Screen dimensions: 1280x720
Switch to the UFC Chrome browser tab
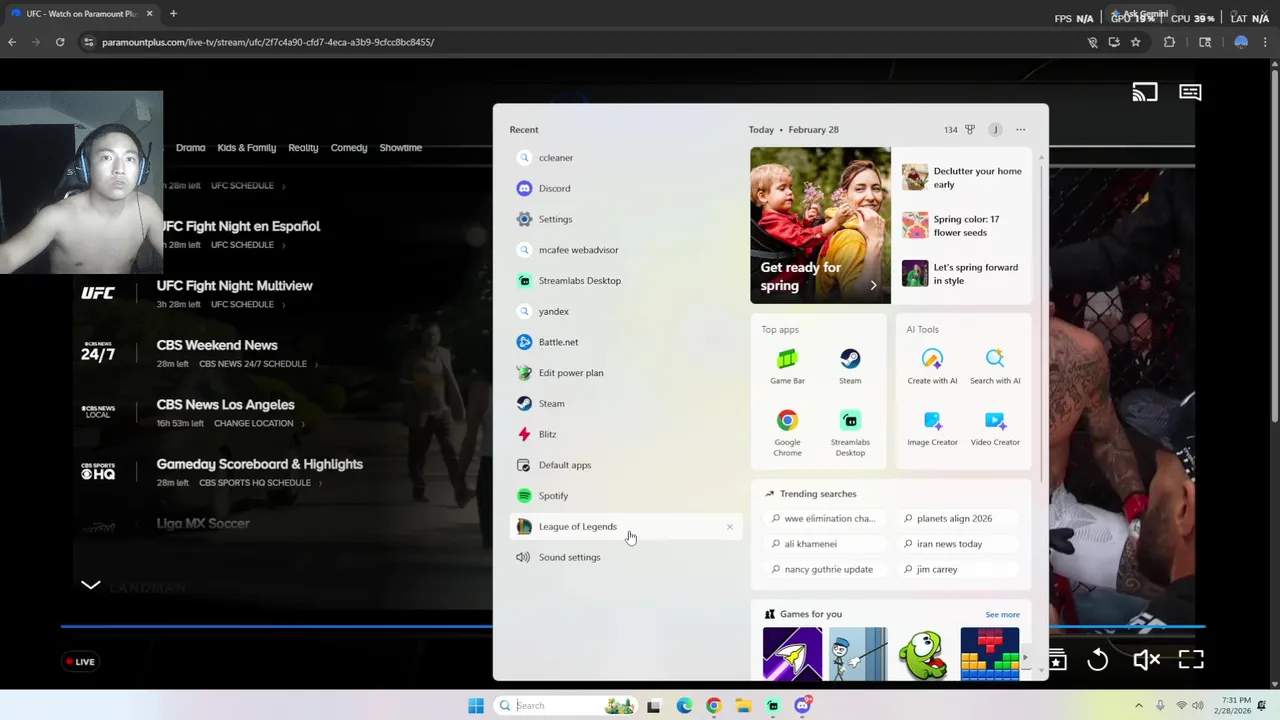(80, 14)
